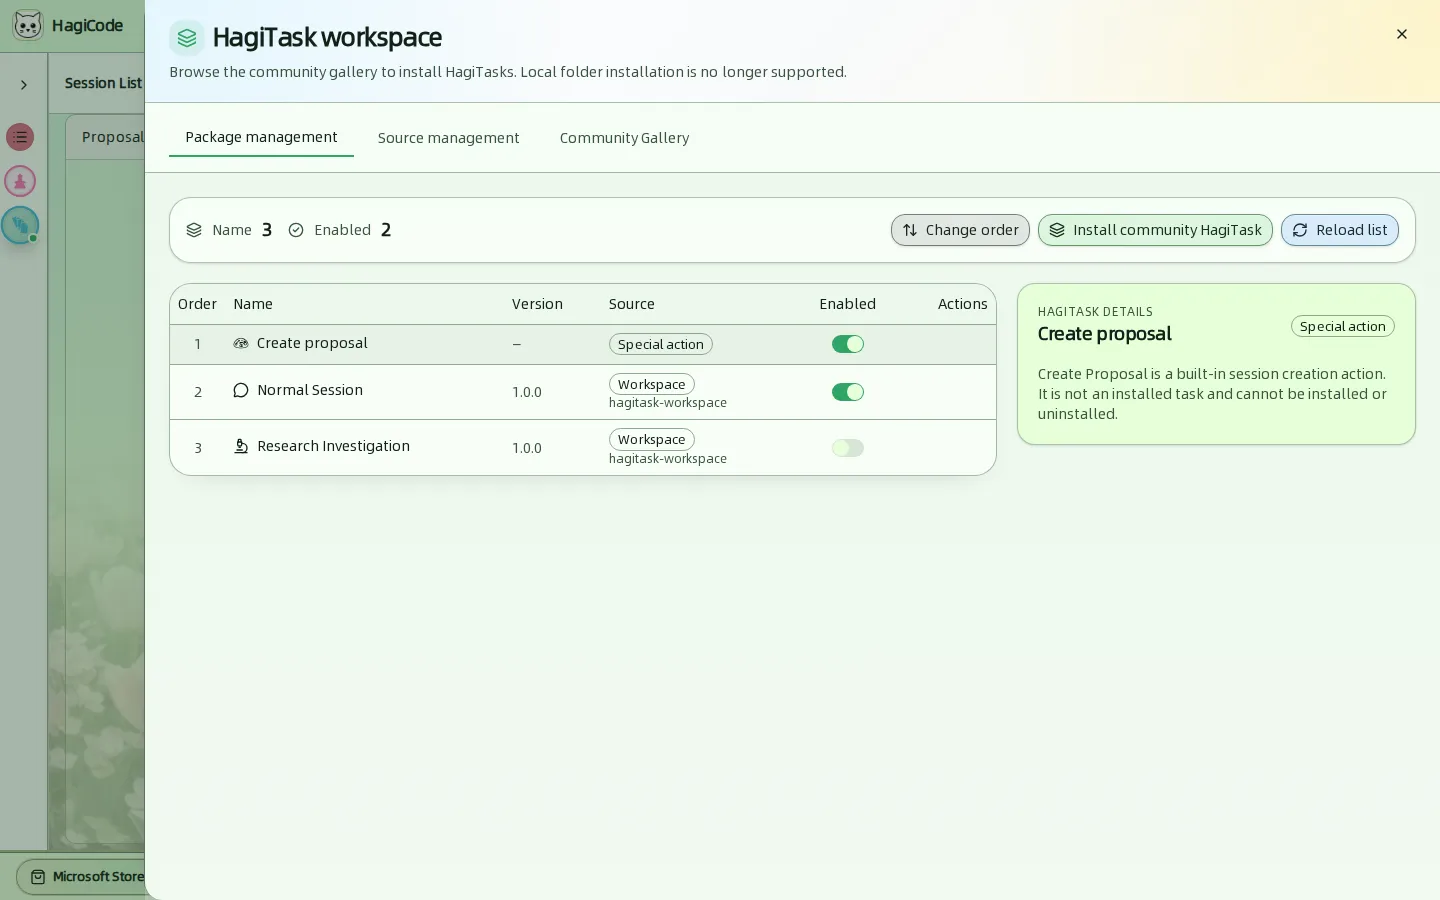Select the Proposal tab in the session list
Viewport: 1440px width, 900px height.
coord(112,137)
